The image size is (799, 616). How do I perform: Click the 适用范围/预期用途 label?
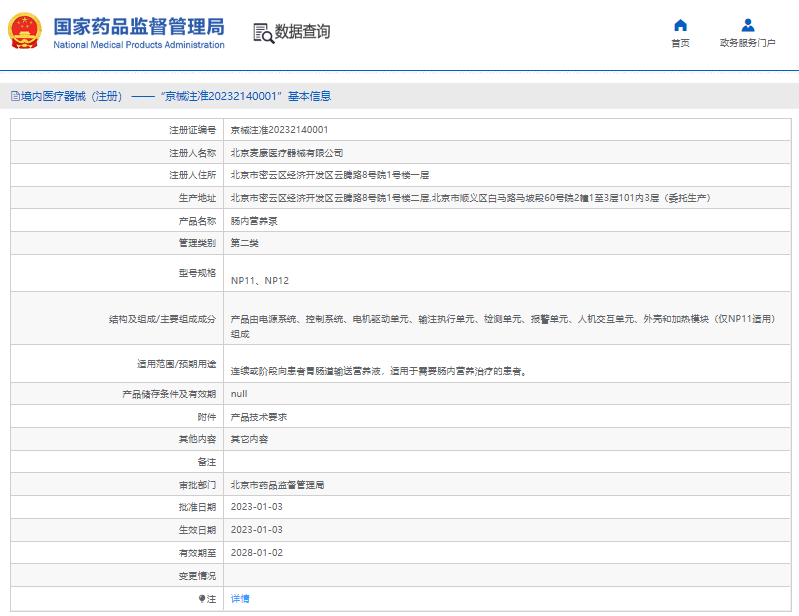176,364
